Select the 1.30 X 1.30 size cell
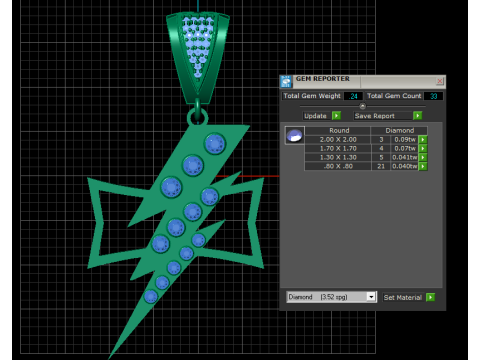The image size is (480, 360). (338, 157)
